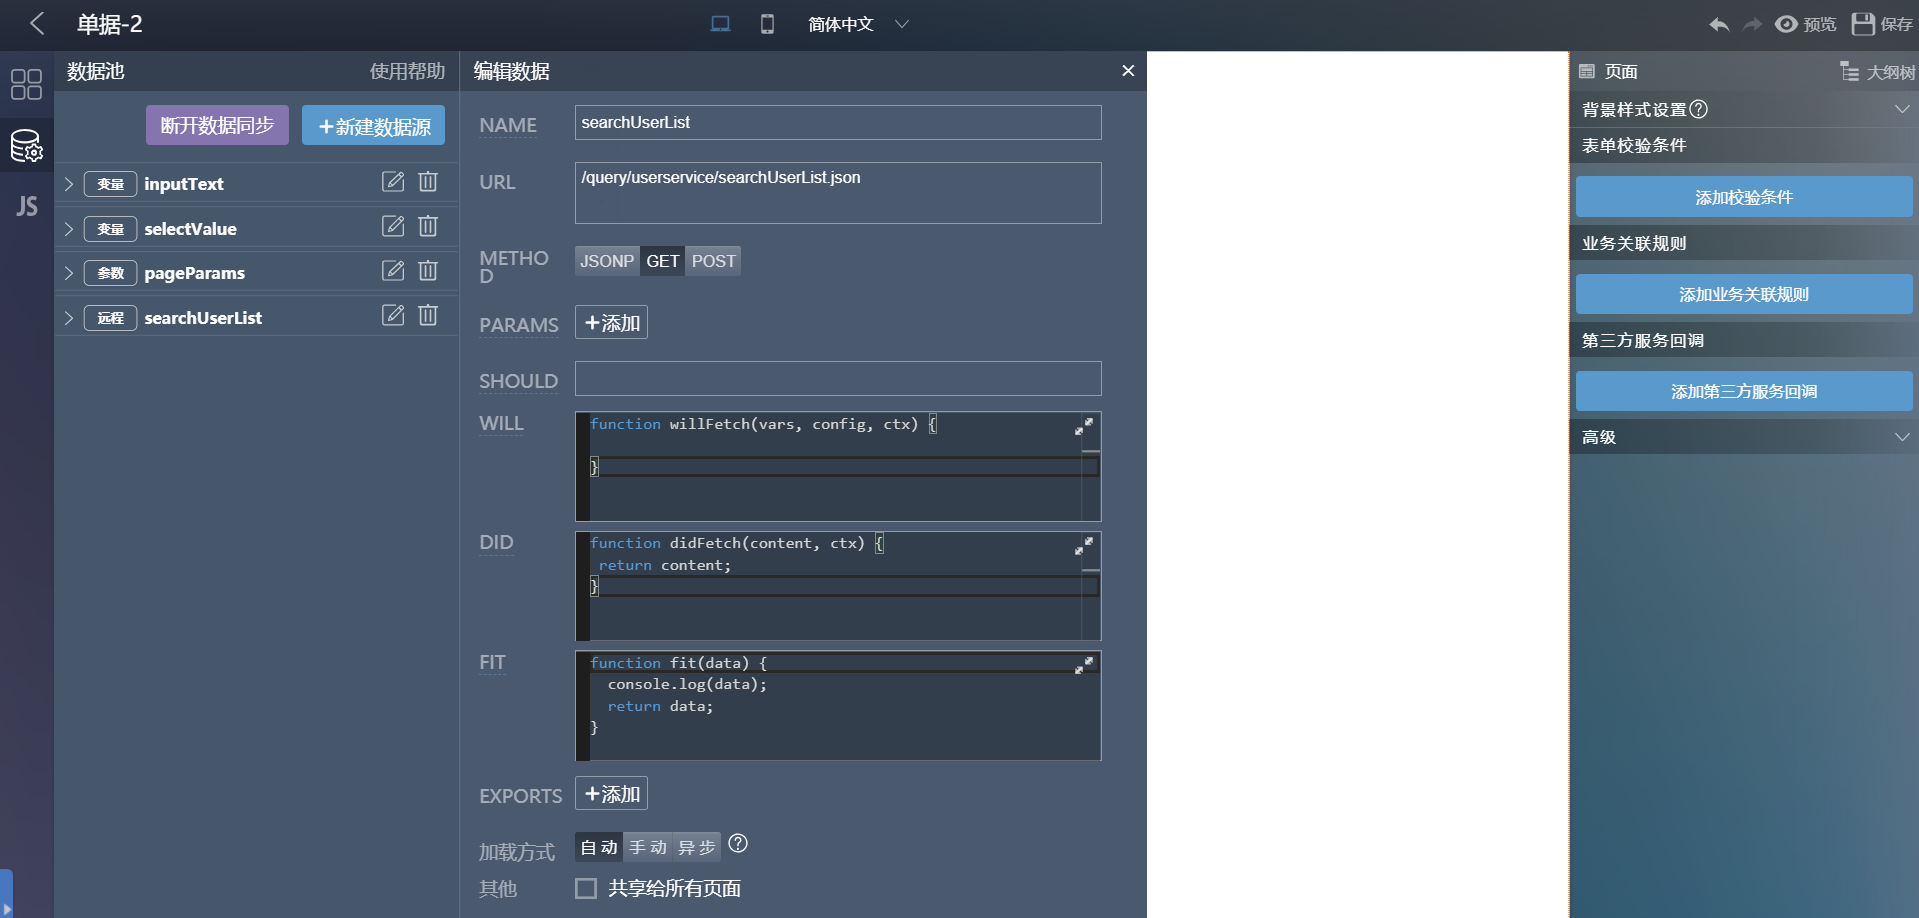Expand the inputText variable row
The image size is (1919, 918).
point(69,184)
